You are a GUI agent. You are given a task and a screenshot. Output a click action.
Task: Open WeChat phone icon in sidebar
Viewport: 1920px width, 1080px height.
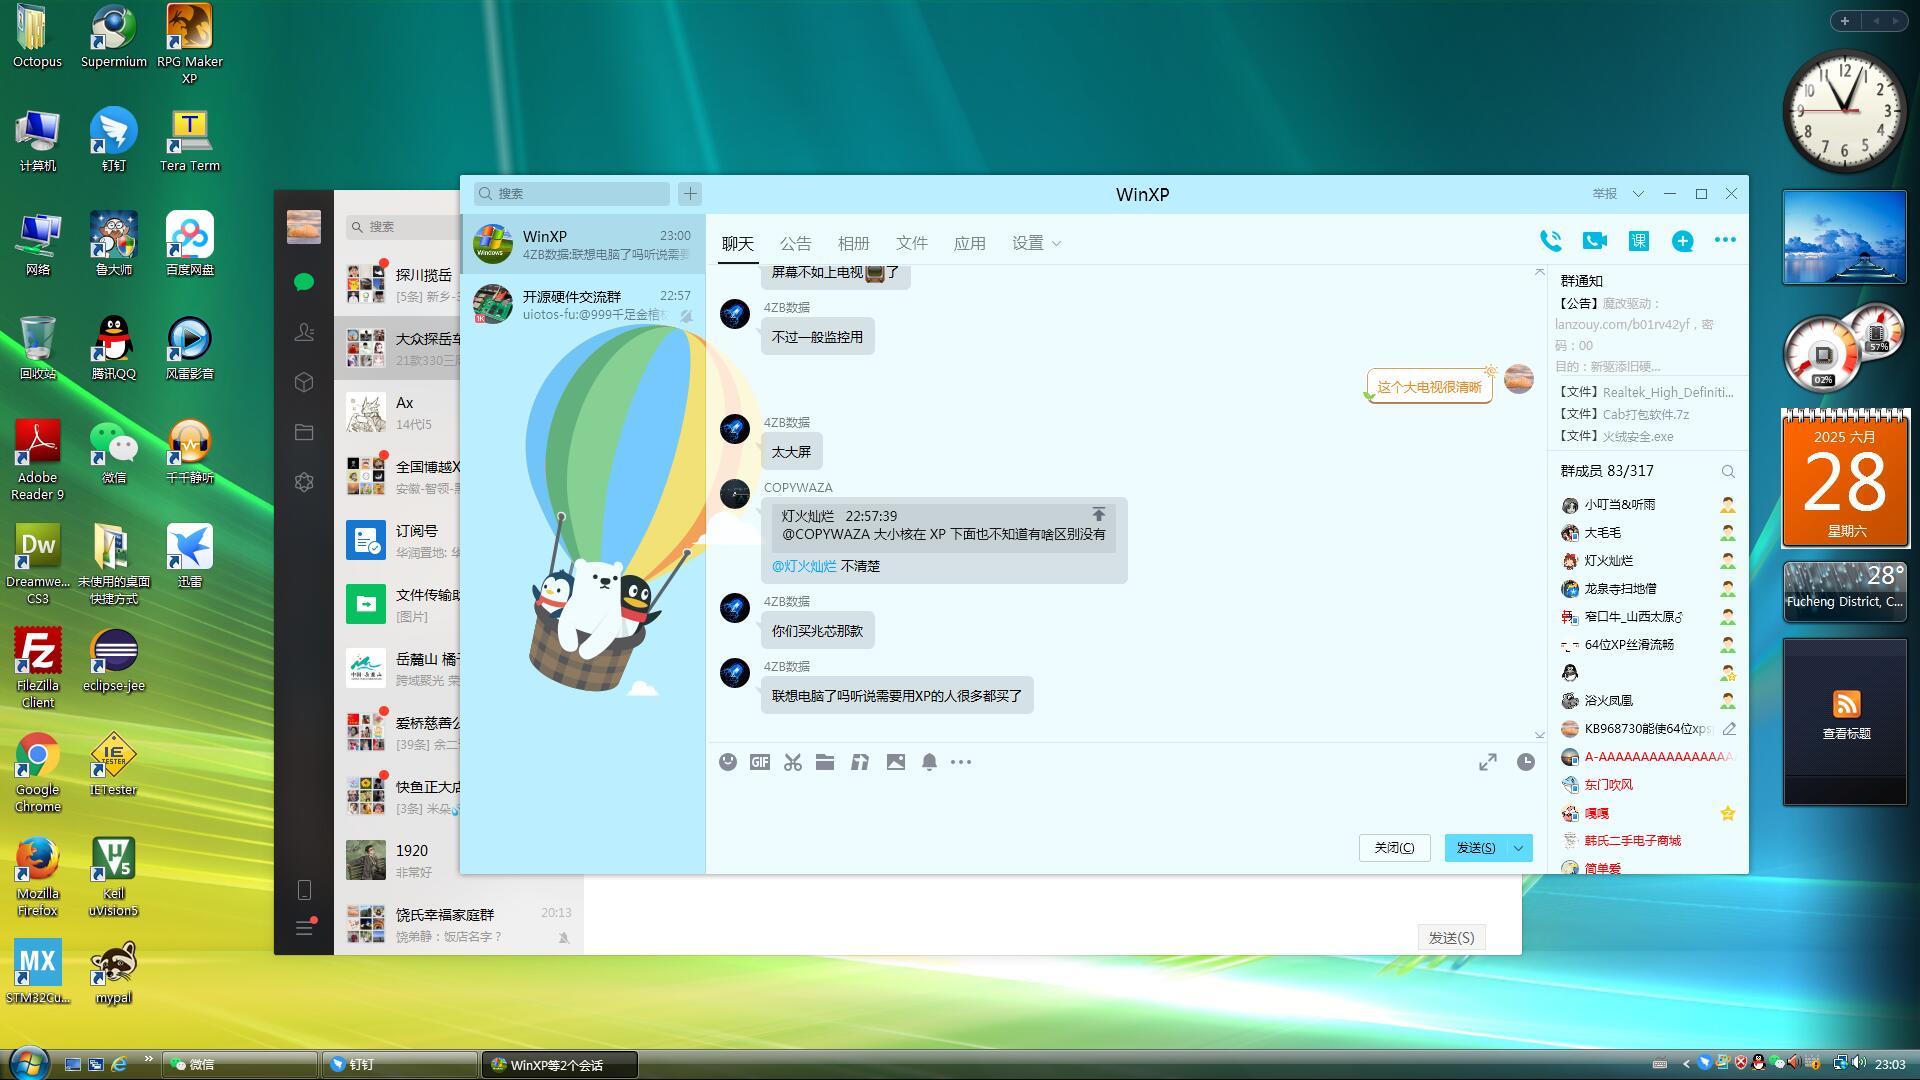pyautogui.click(x=305, y=890)
